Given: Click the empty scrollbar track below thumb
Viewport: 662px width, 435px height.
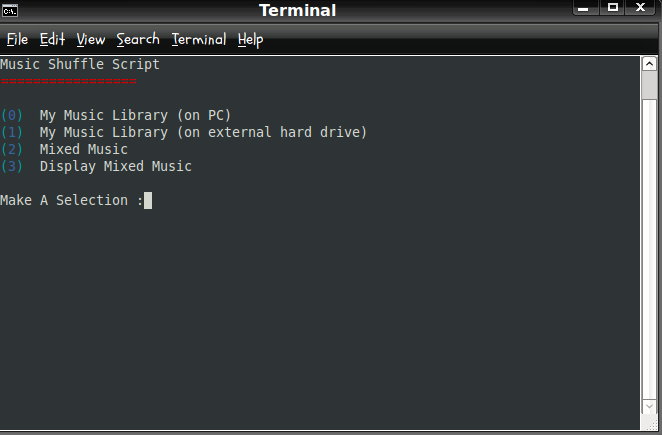Looking at the screenshot, I should point(649,249).
